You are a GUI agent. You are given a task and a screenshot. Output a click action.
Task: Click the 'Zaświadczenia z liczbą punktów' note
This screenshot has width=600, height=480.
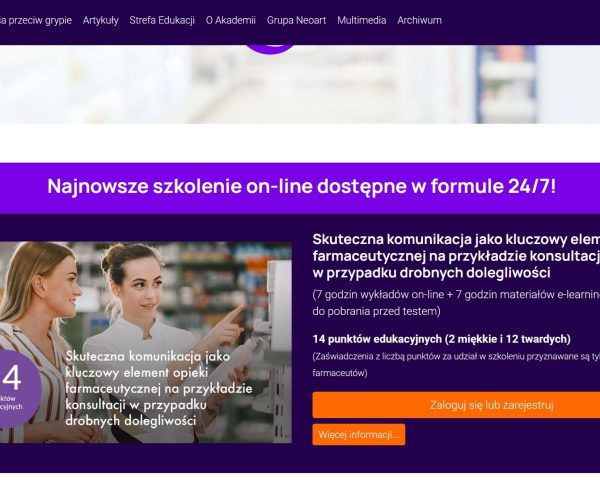point(456,364)
